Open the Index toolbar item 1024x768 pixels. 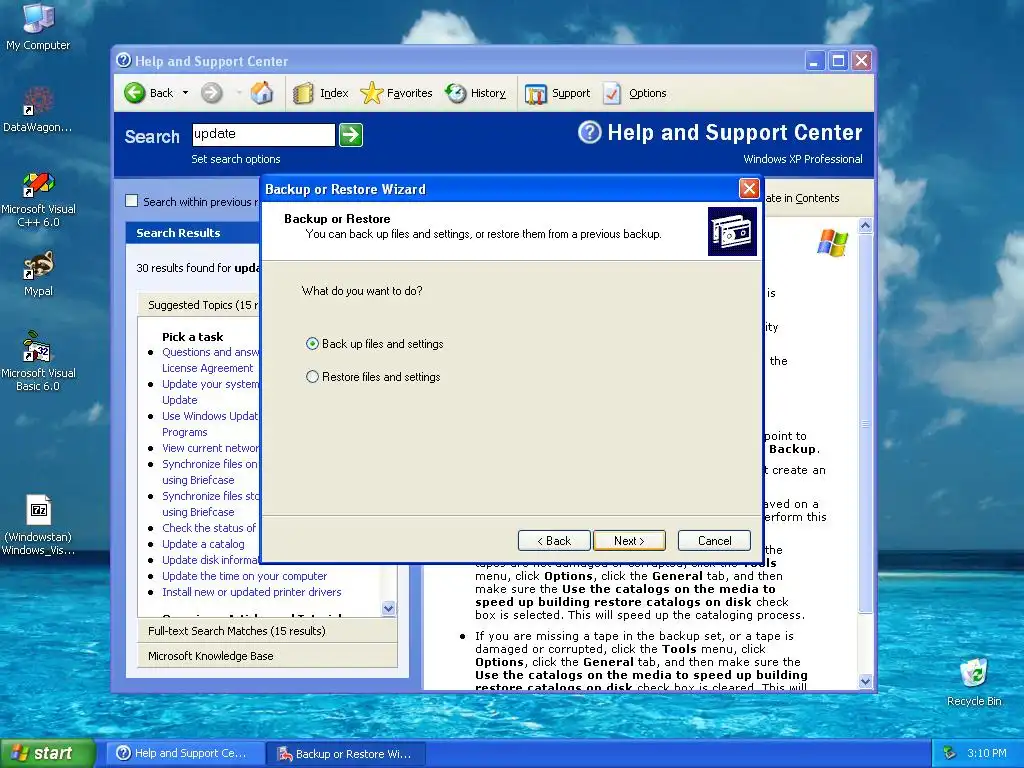click(x=320, y=93)
